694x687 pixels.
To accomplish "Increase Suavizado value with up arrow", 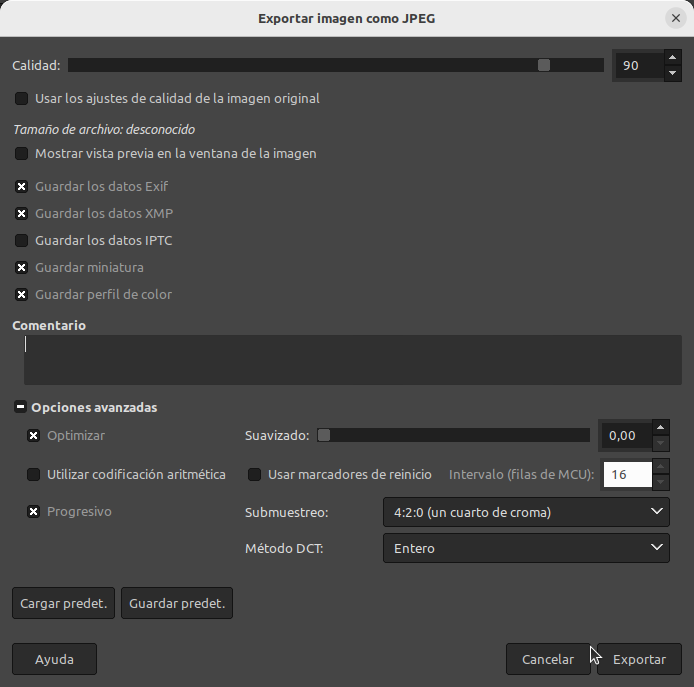I will (x=659, y=427).
